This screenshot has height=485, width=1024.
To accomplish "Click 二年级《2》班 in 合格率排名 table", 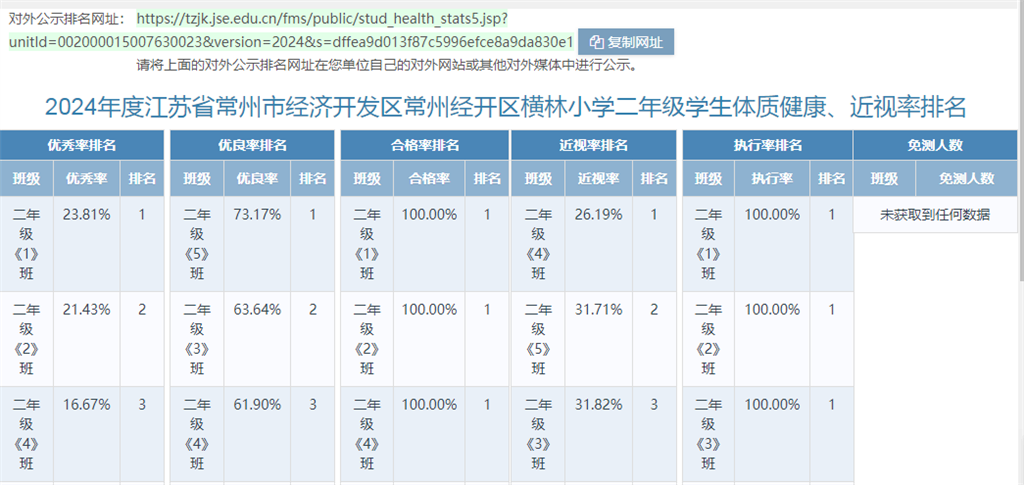I will [x=367, y=339].
